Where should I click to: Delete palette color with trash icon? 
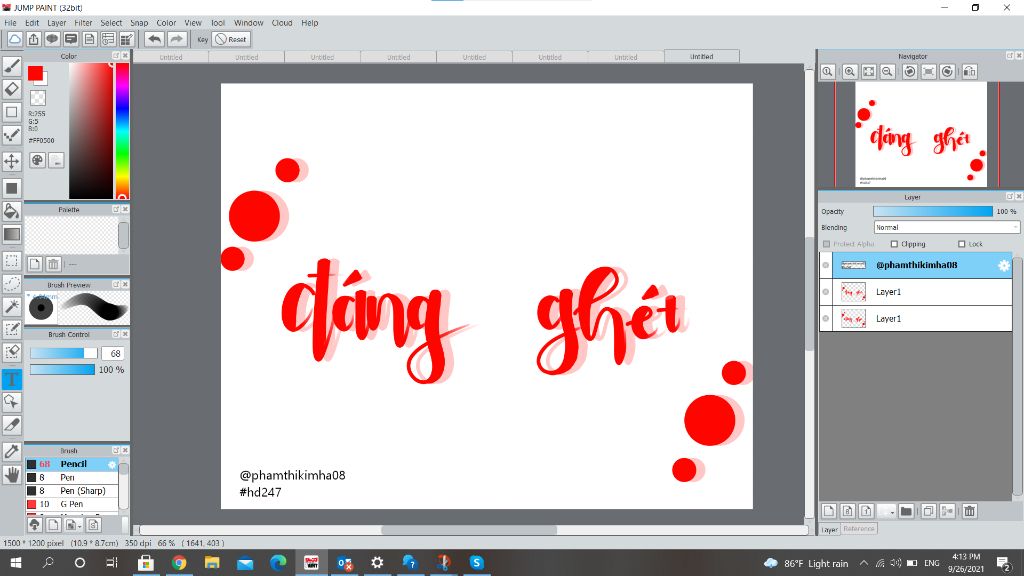[x=54, y=264]
